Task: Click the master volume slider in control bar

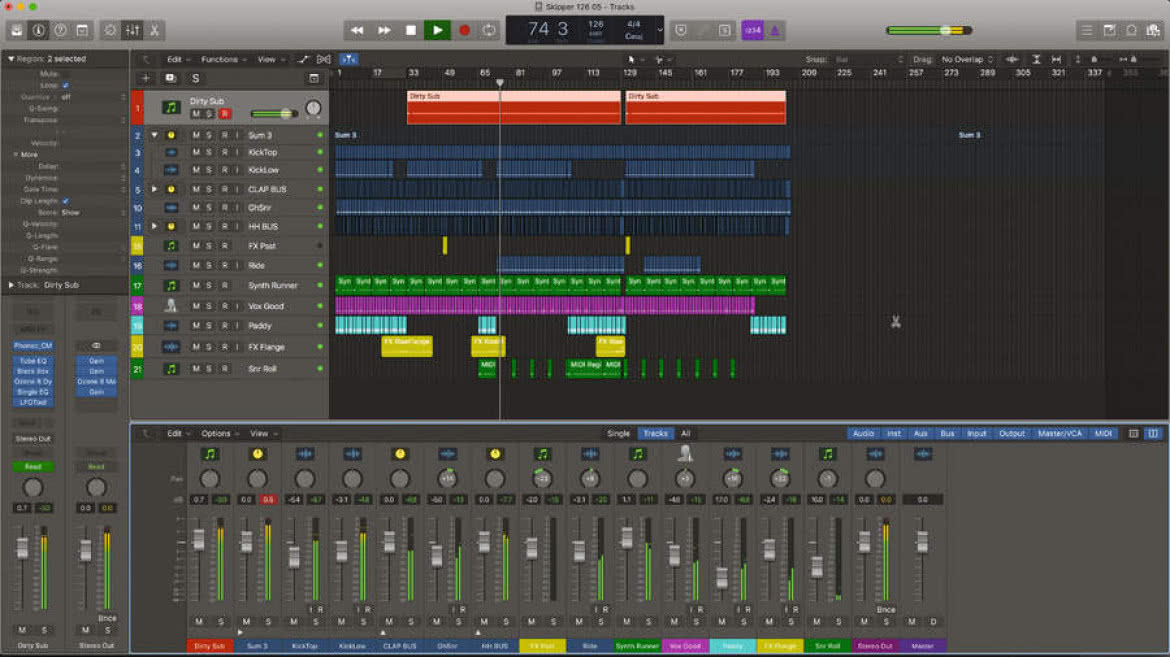Action: coord(929,31)
